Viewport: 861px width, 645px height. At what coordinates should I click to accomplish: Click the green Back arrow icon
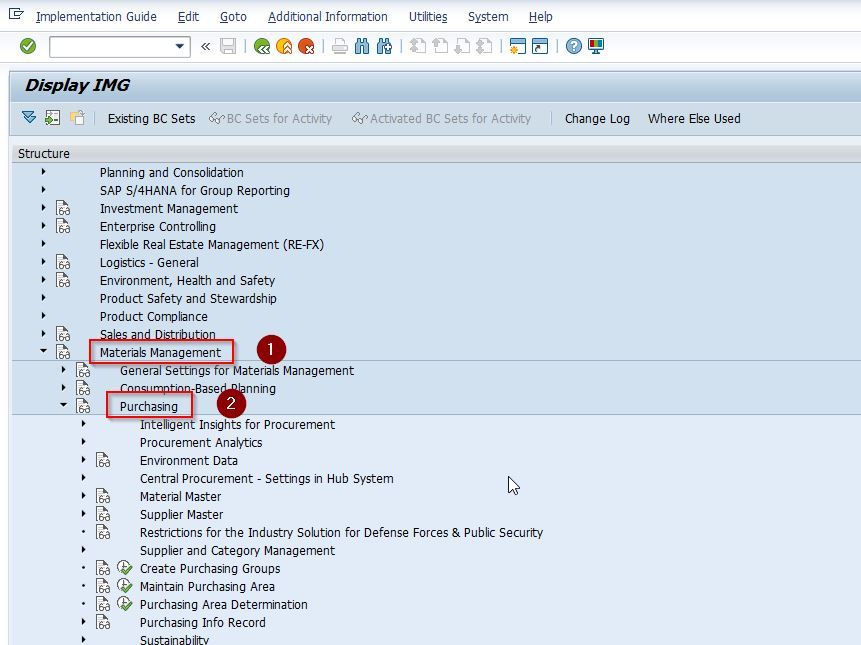262,46
